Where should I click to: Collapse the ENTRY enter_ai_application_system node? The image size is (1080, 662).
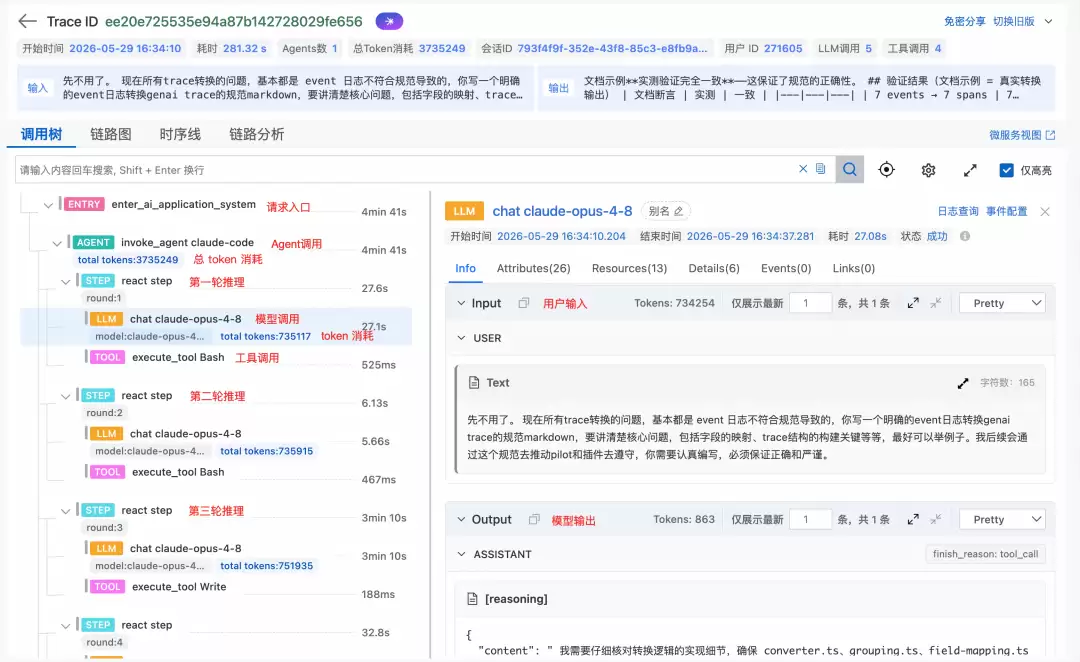tap(48, 205)
